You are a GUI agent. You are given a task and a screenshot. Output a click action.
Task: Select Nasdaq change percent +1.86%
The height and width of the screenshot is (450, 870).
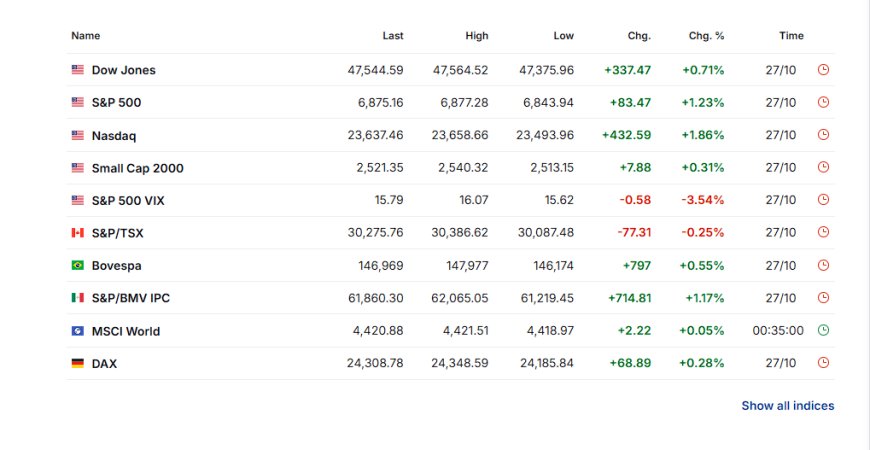[x=702, y=135]
